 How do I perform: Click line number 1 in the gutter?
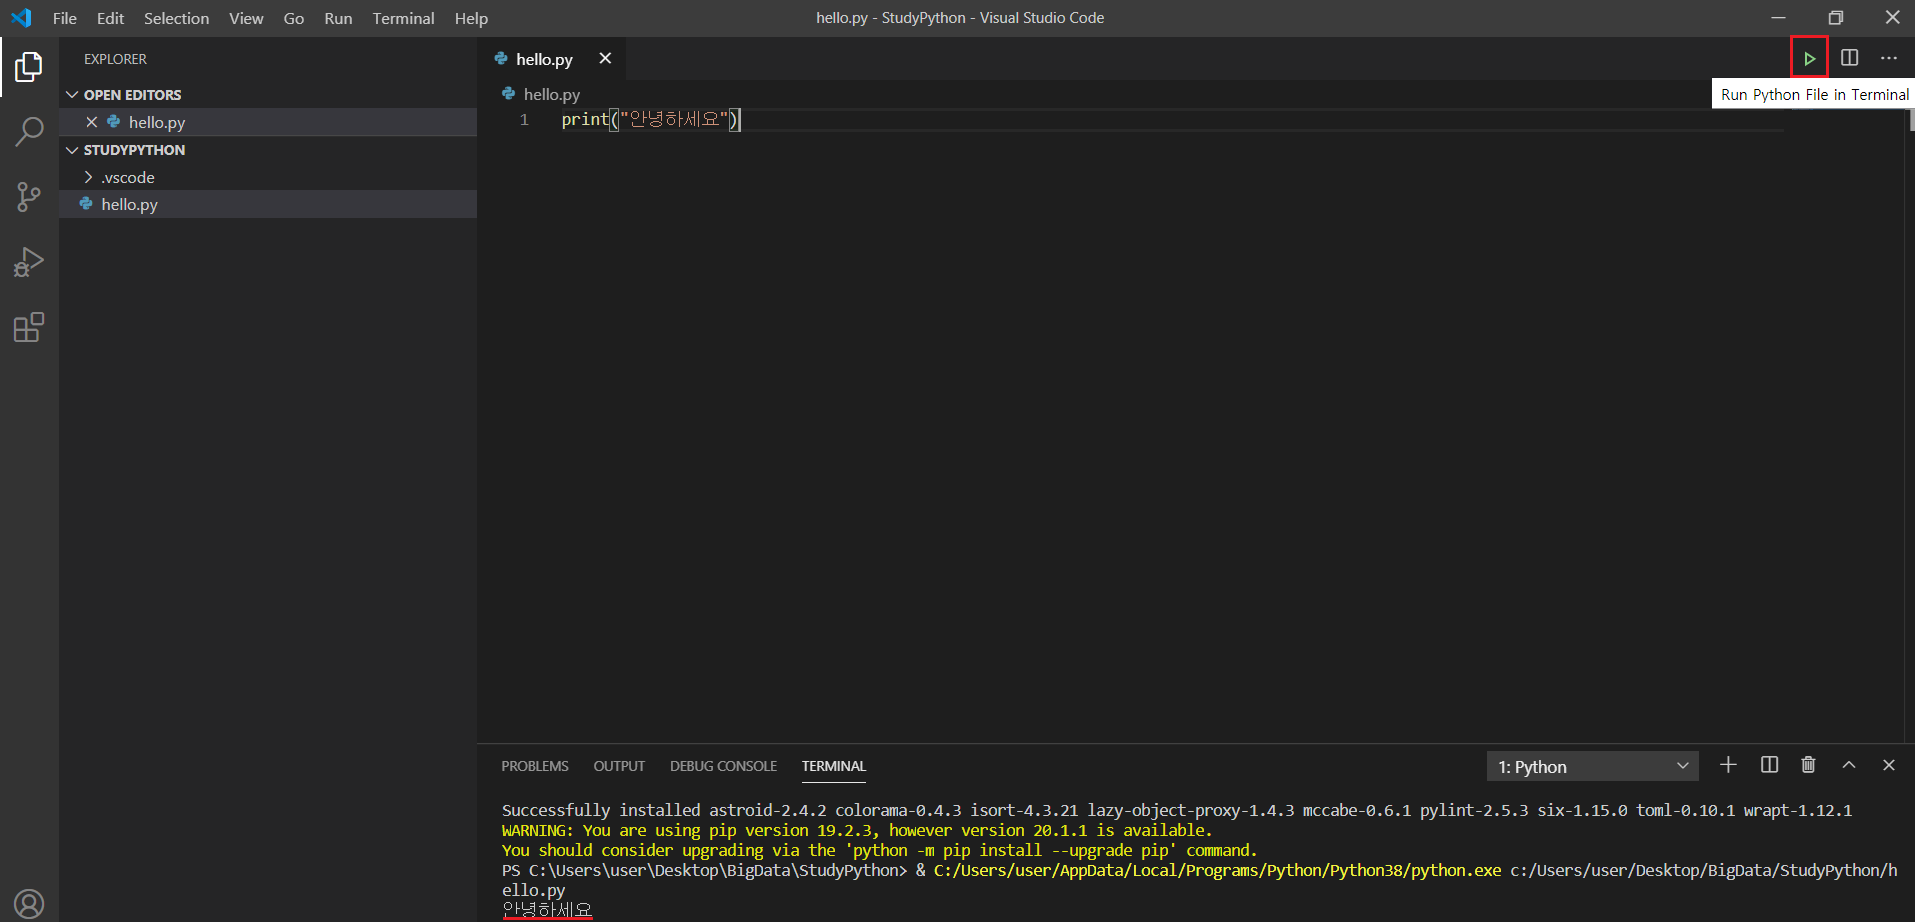pyautogui.click(x=524, y=120)
